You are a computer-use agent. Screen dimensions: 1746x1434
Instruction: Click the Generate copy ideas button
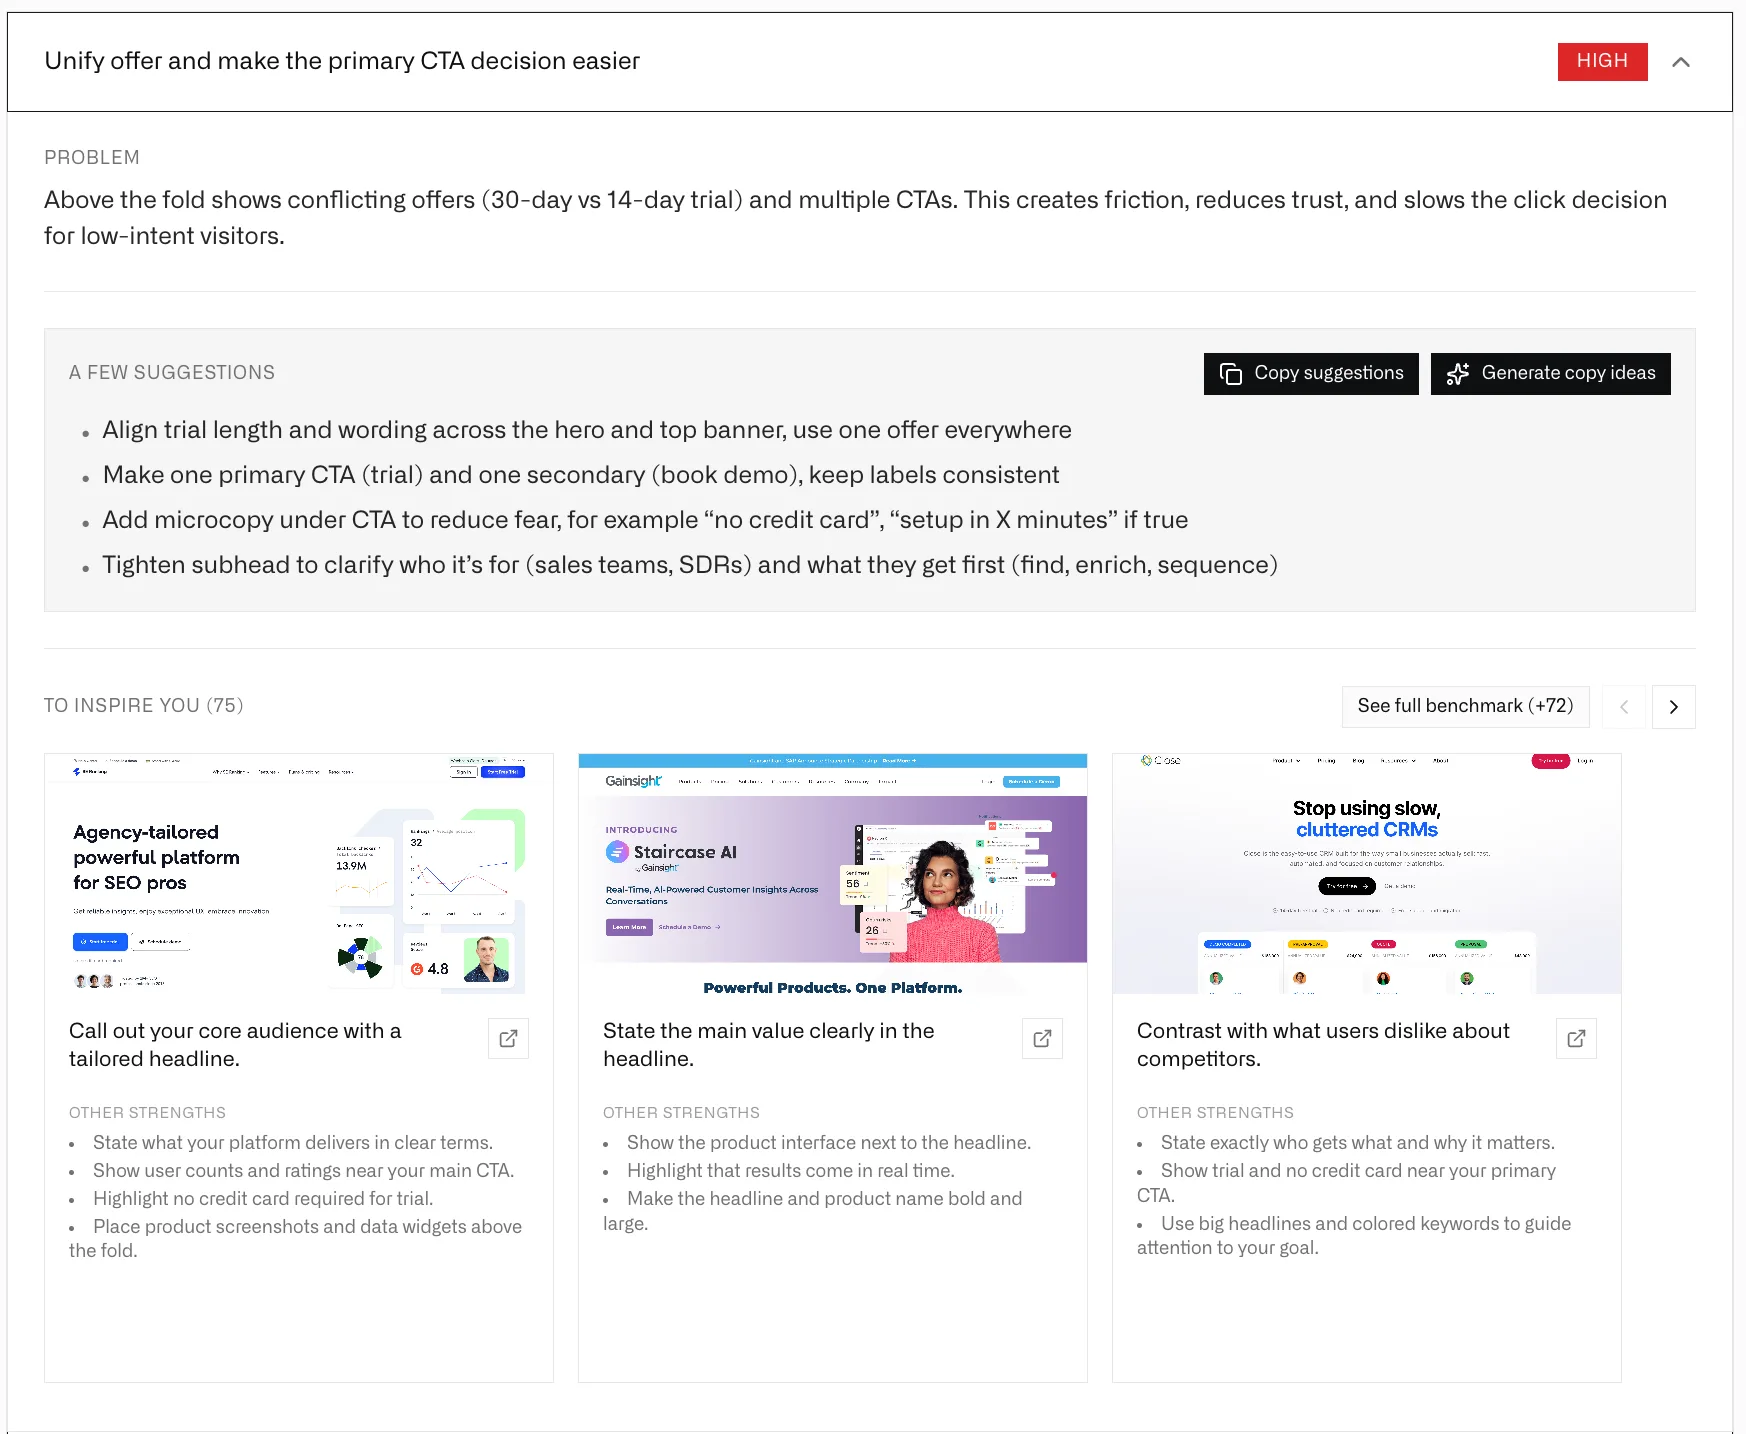point(1550,373)
